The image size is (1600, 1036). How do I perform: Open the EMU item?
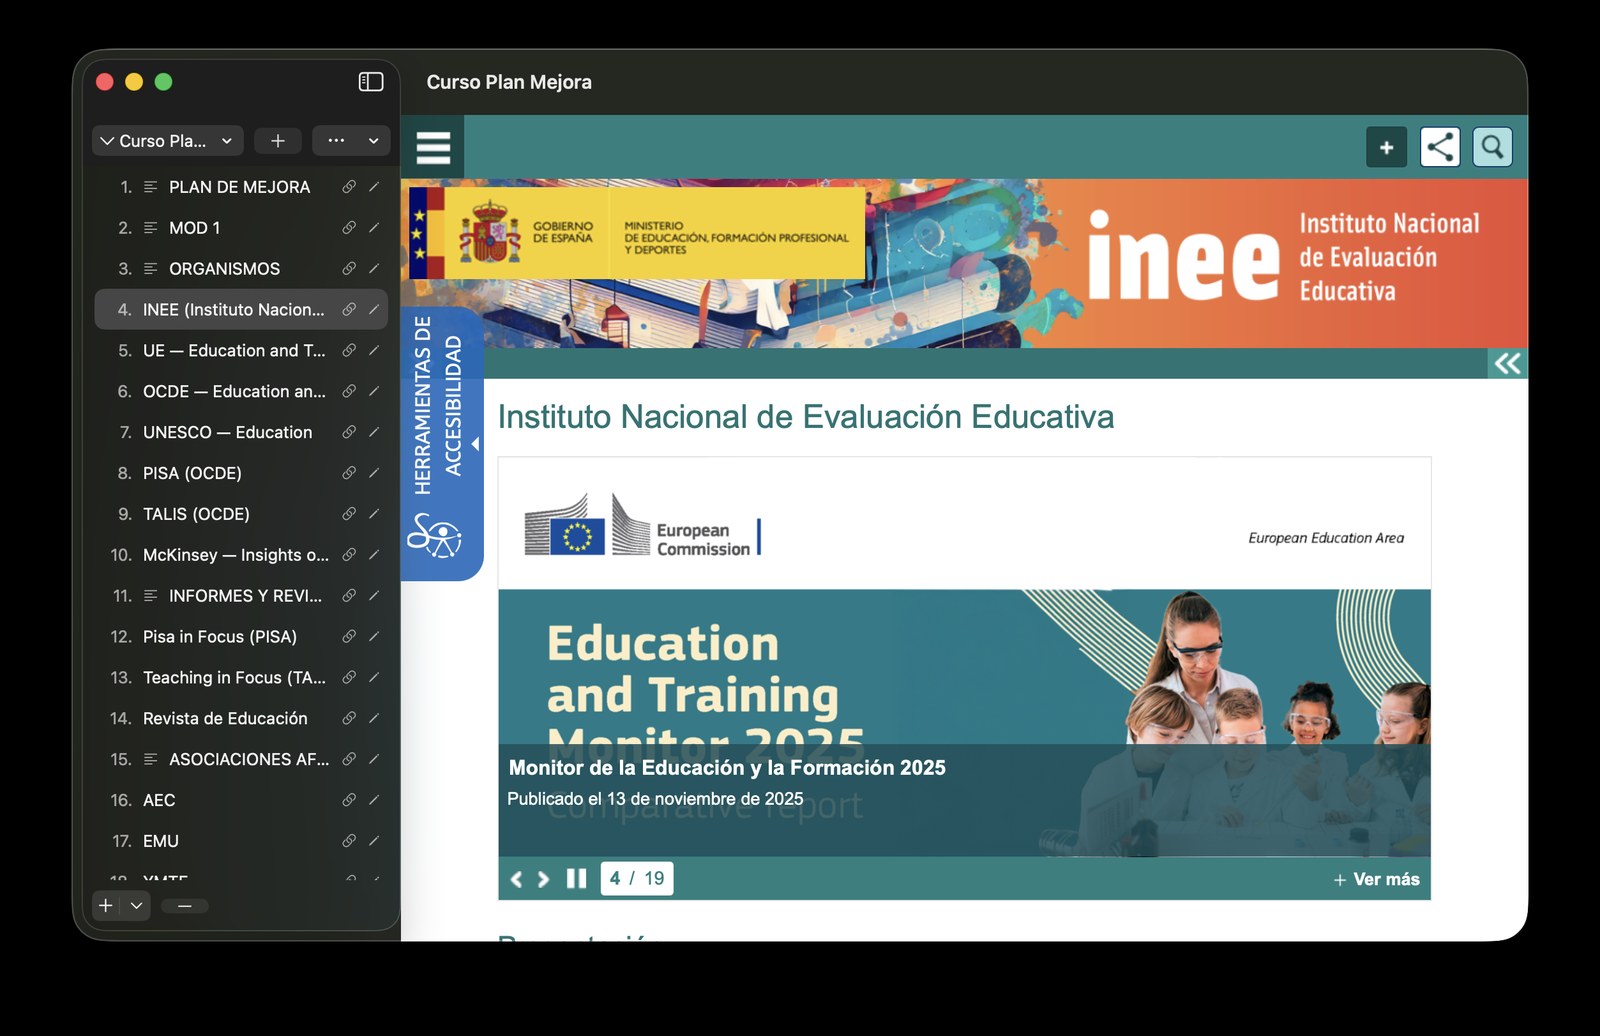pos(240,841)
